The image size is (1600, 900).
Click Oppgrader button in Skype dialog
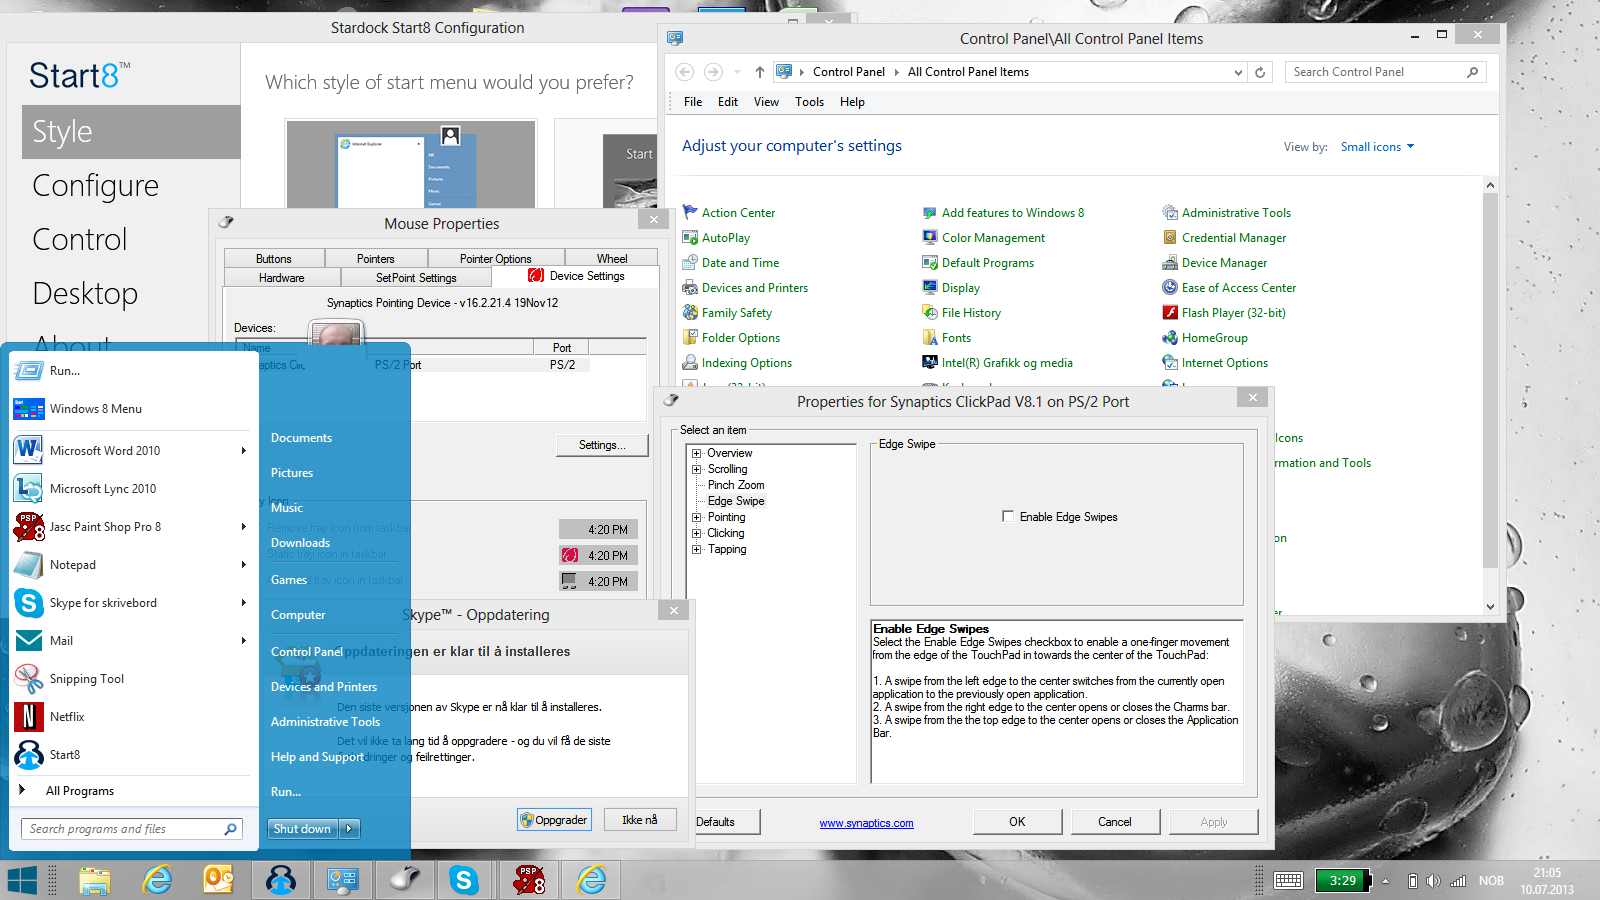554,820
